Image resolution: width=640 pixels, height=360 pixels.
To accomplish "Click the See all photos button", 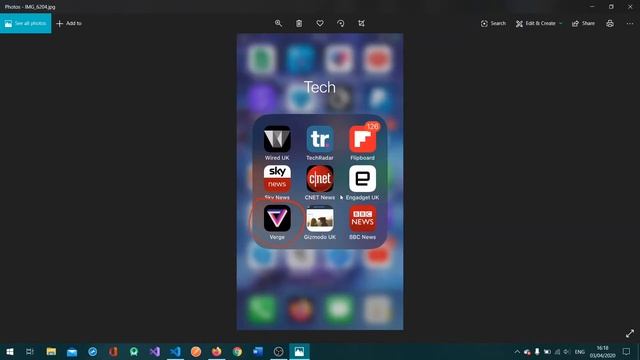I will [x=26, y=23].
